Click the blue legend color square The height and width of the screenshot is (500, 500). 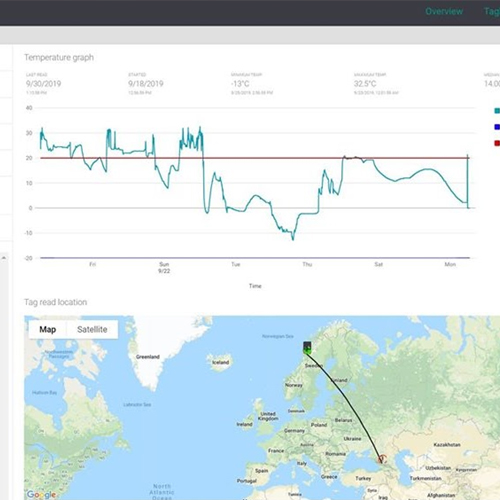tap(497, 127)
